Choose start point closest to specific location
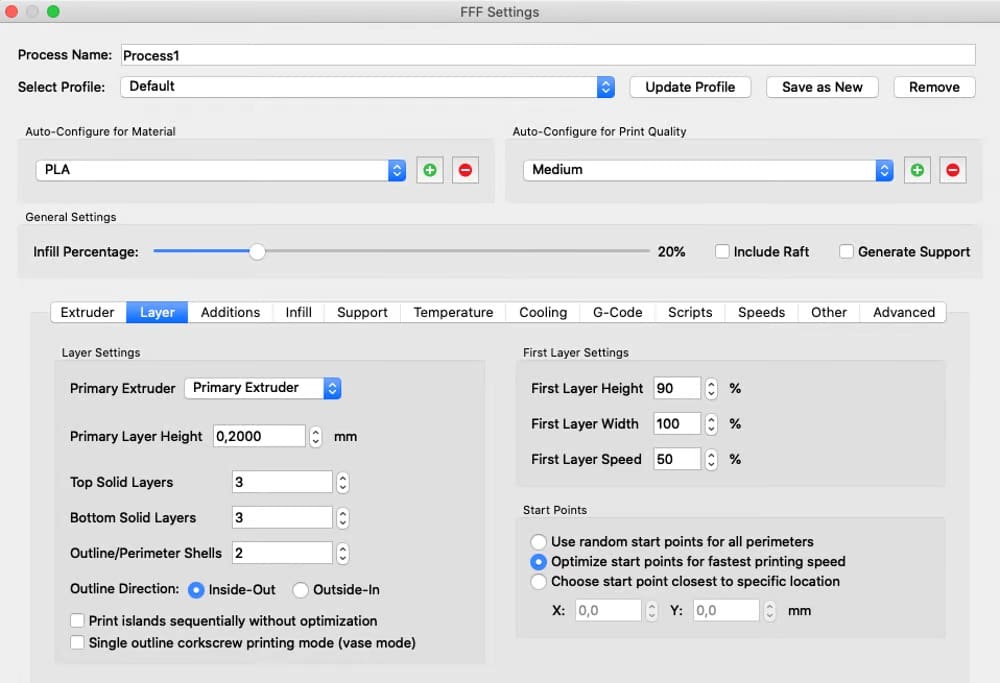This screenshot has width=1000, height=683. coord(538,581)
